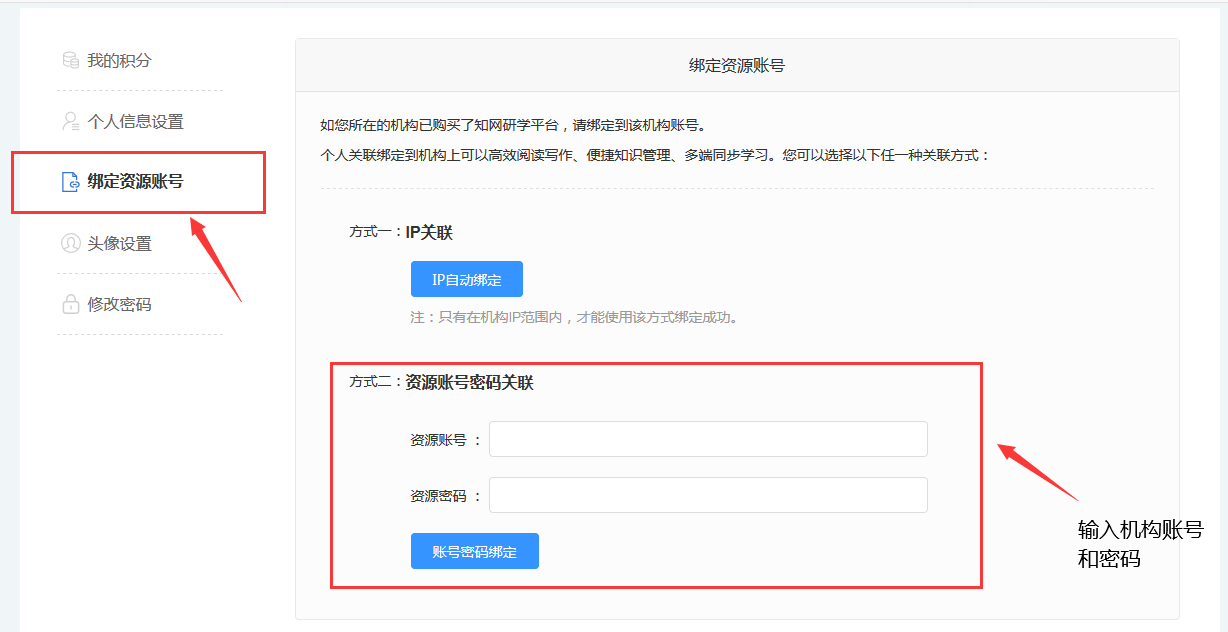Screen dimensions: 1228x632
Task: Navigate to 修改密码 in the sidebar
Action: coord(119,304)
